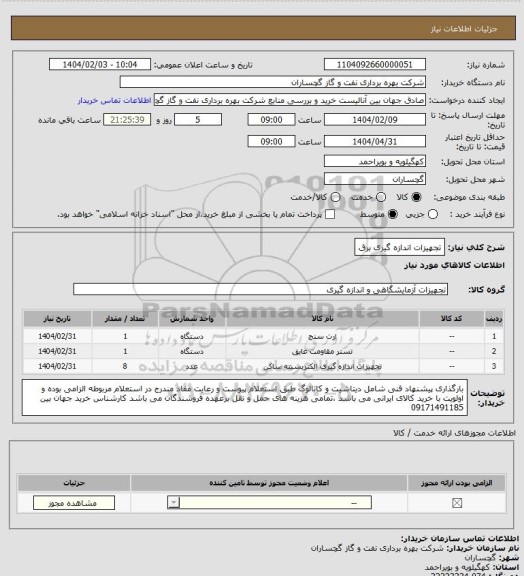The image size is (524, 576).
Task: Toggle the الزامی بودن ارائه مجوز checkbox
Action: [457, 503]
